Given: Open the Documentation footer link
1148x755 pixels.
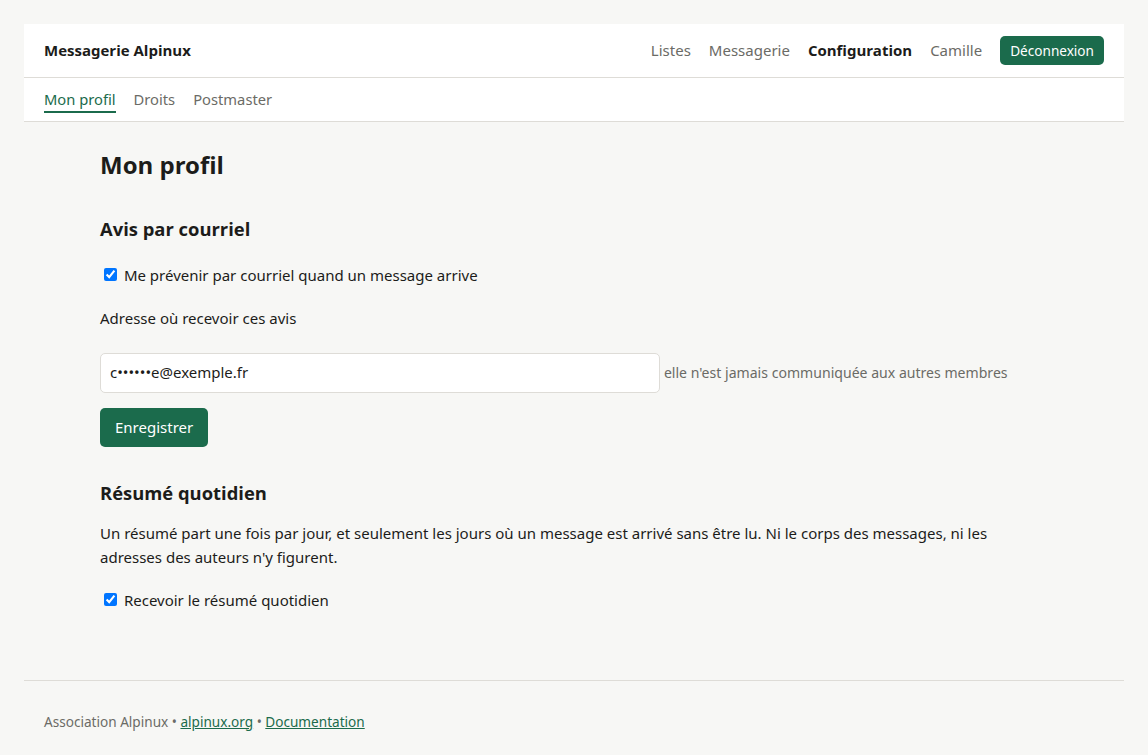Looking at the screenshot, I should coord(315,722).
